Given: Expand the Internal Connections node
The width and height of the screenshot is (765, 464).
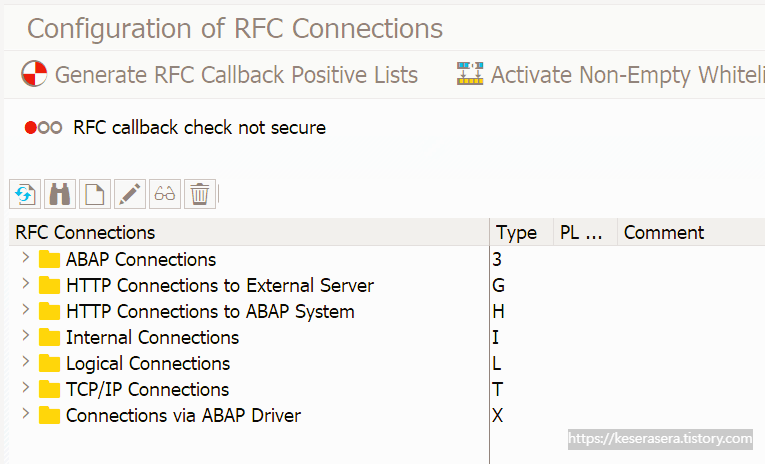Looking at the screenshot, I should (26, 335).
